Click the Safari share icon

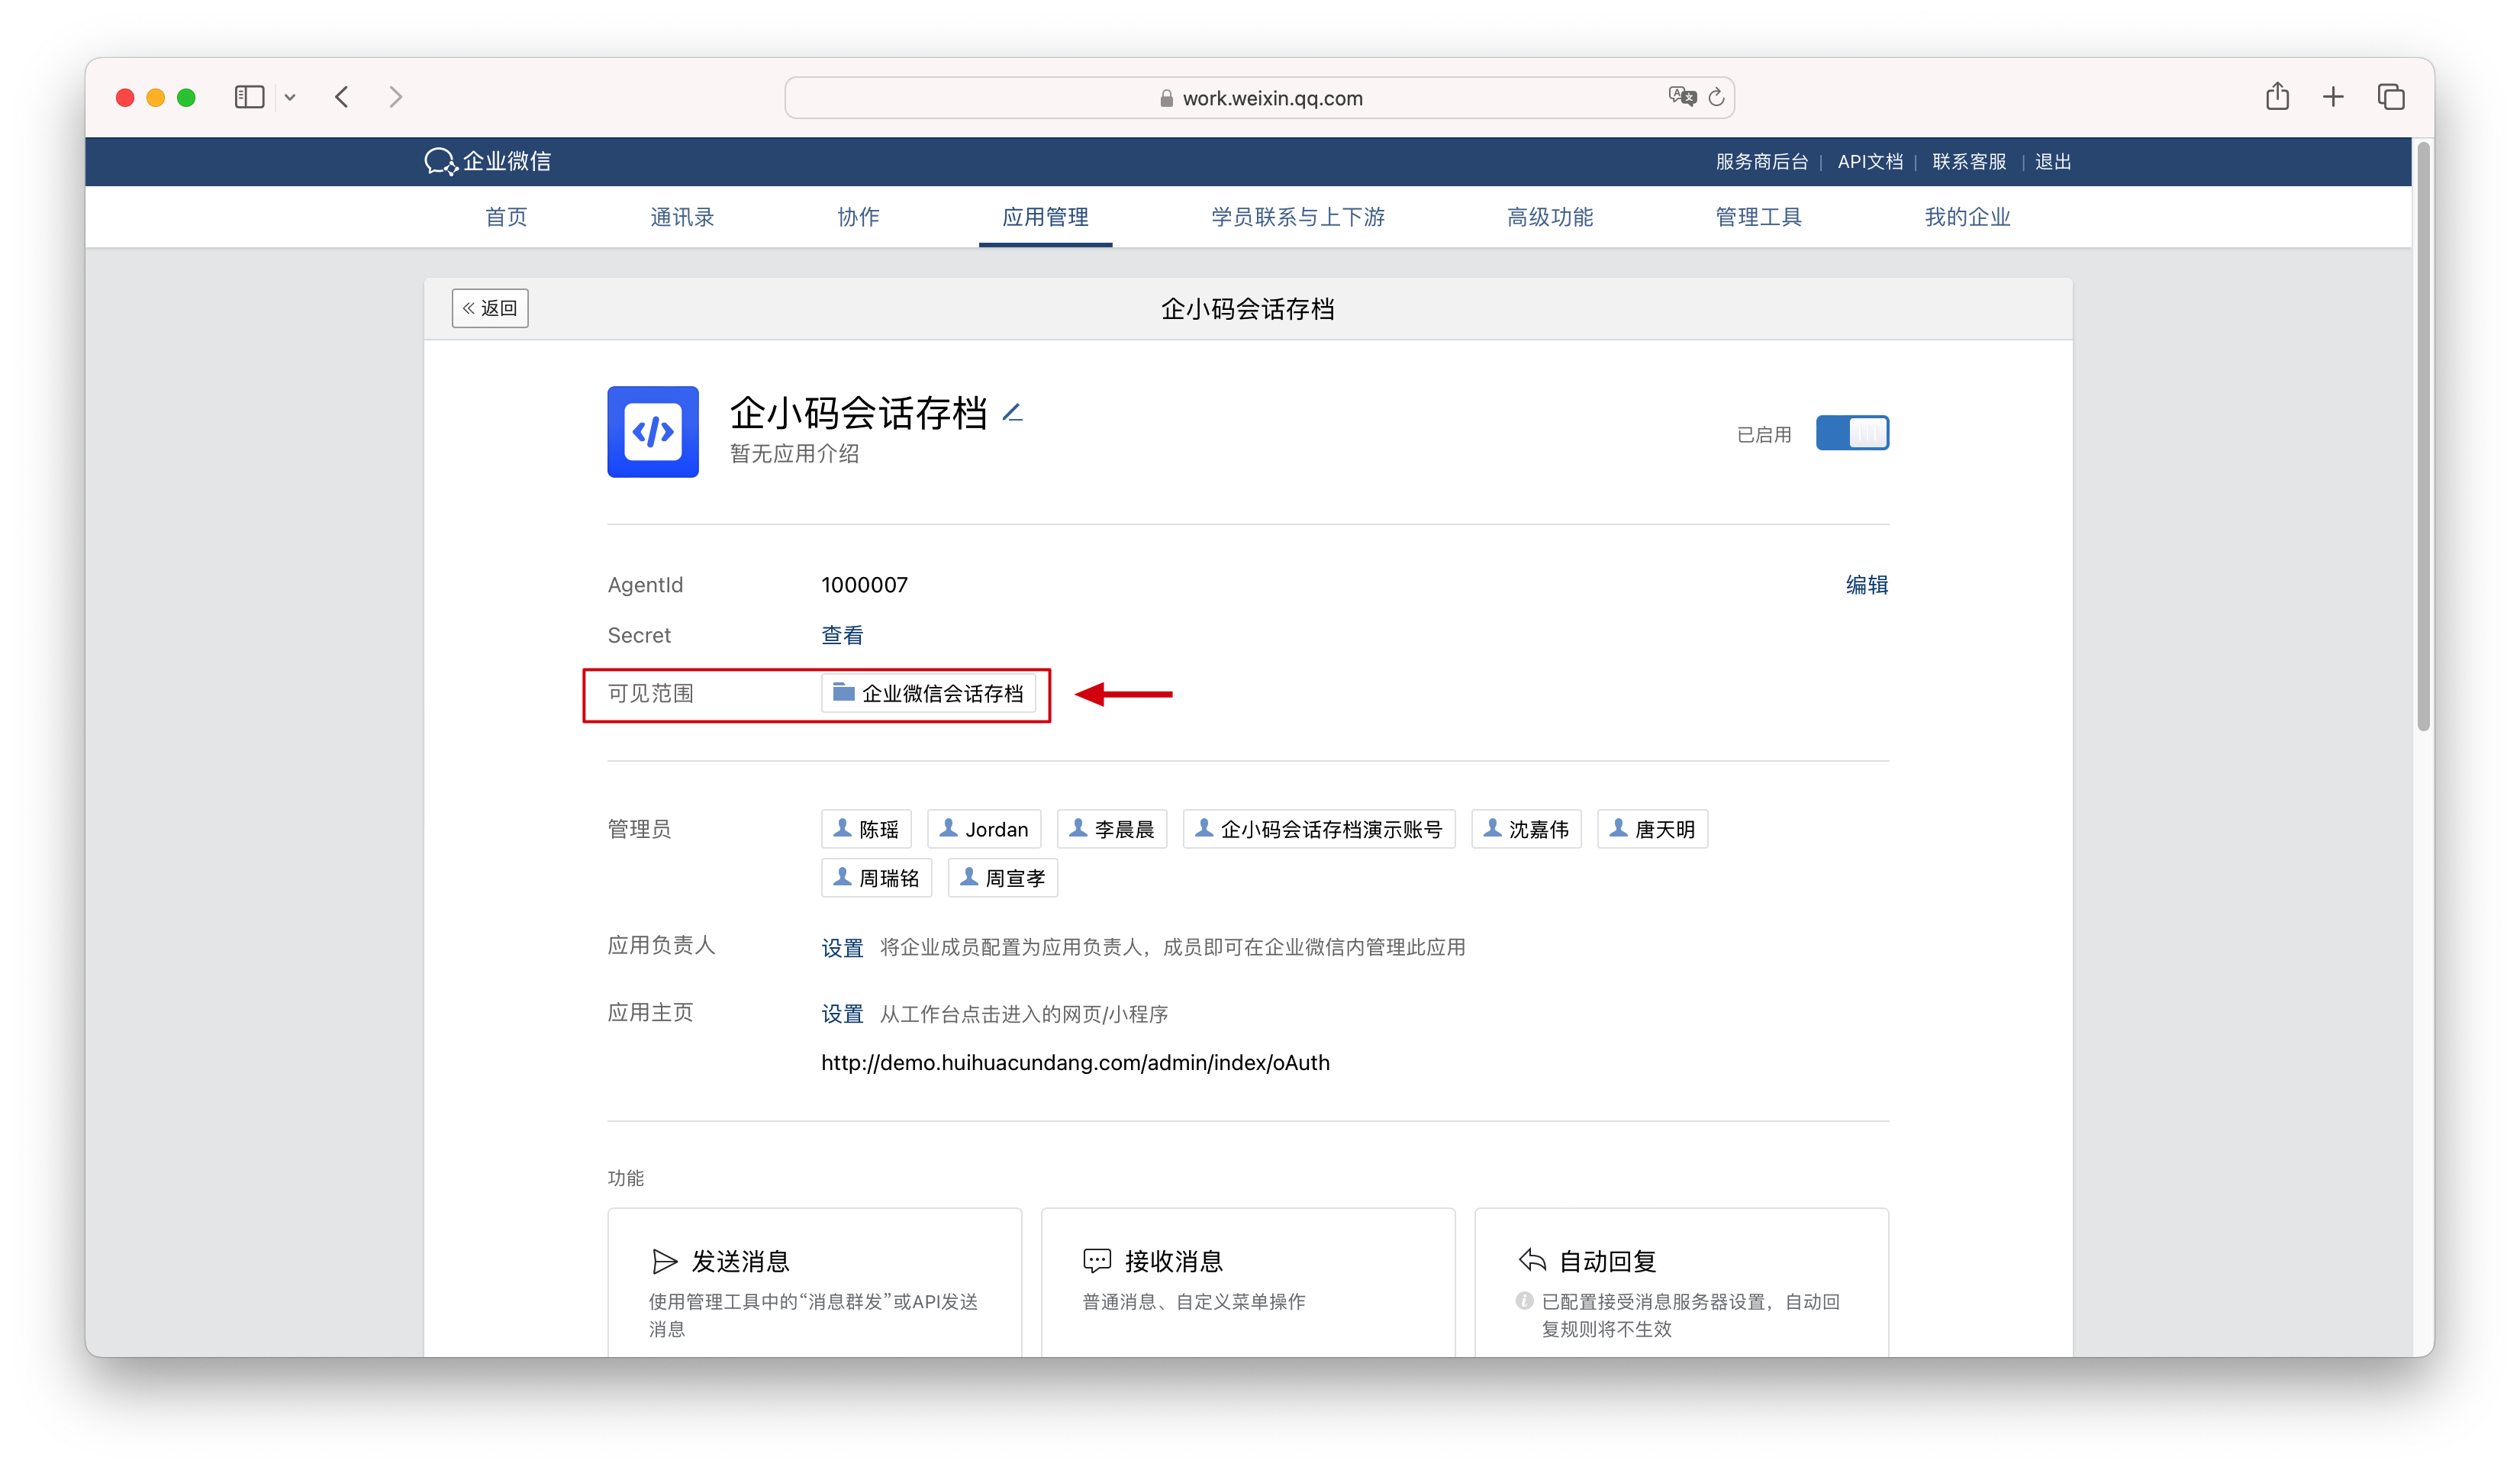[2278, 96]
